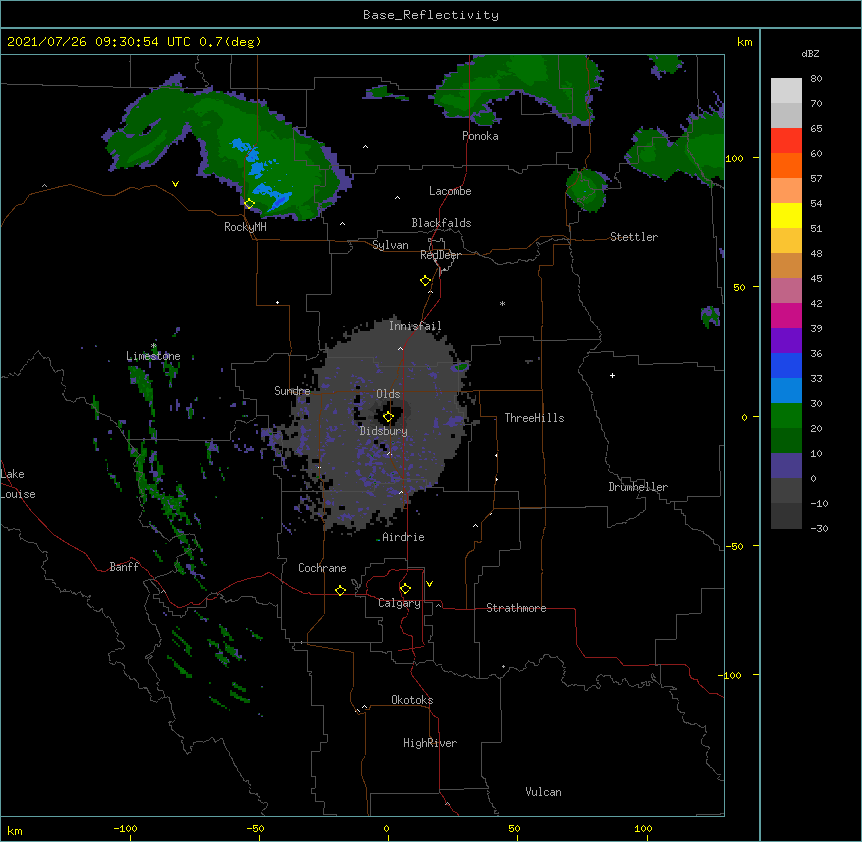Select the yellow swatch between 54 and 51 dBZ
This screenshot has height=842, width=862.
(786, 215)
